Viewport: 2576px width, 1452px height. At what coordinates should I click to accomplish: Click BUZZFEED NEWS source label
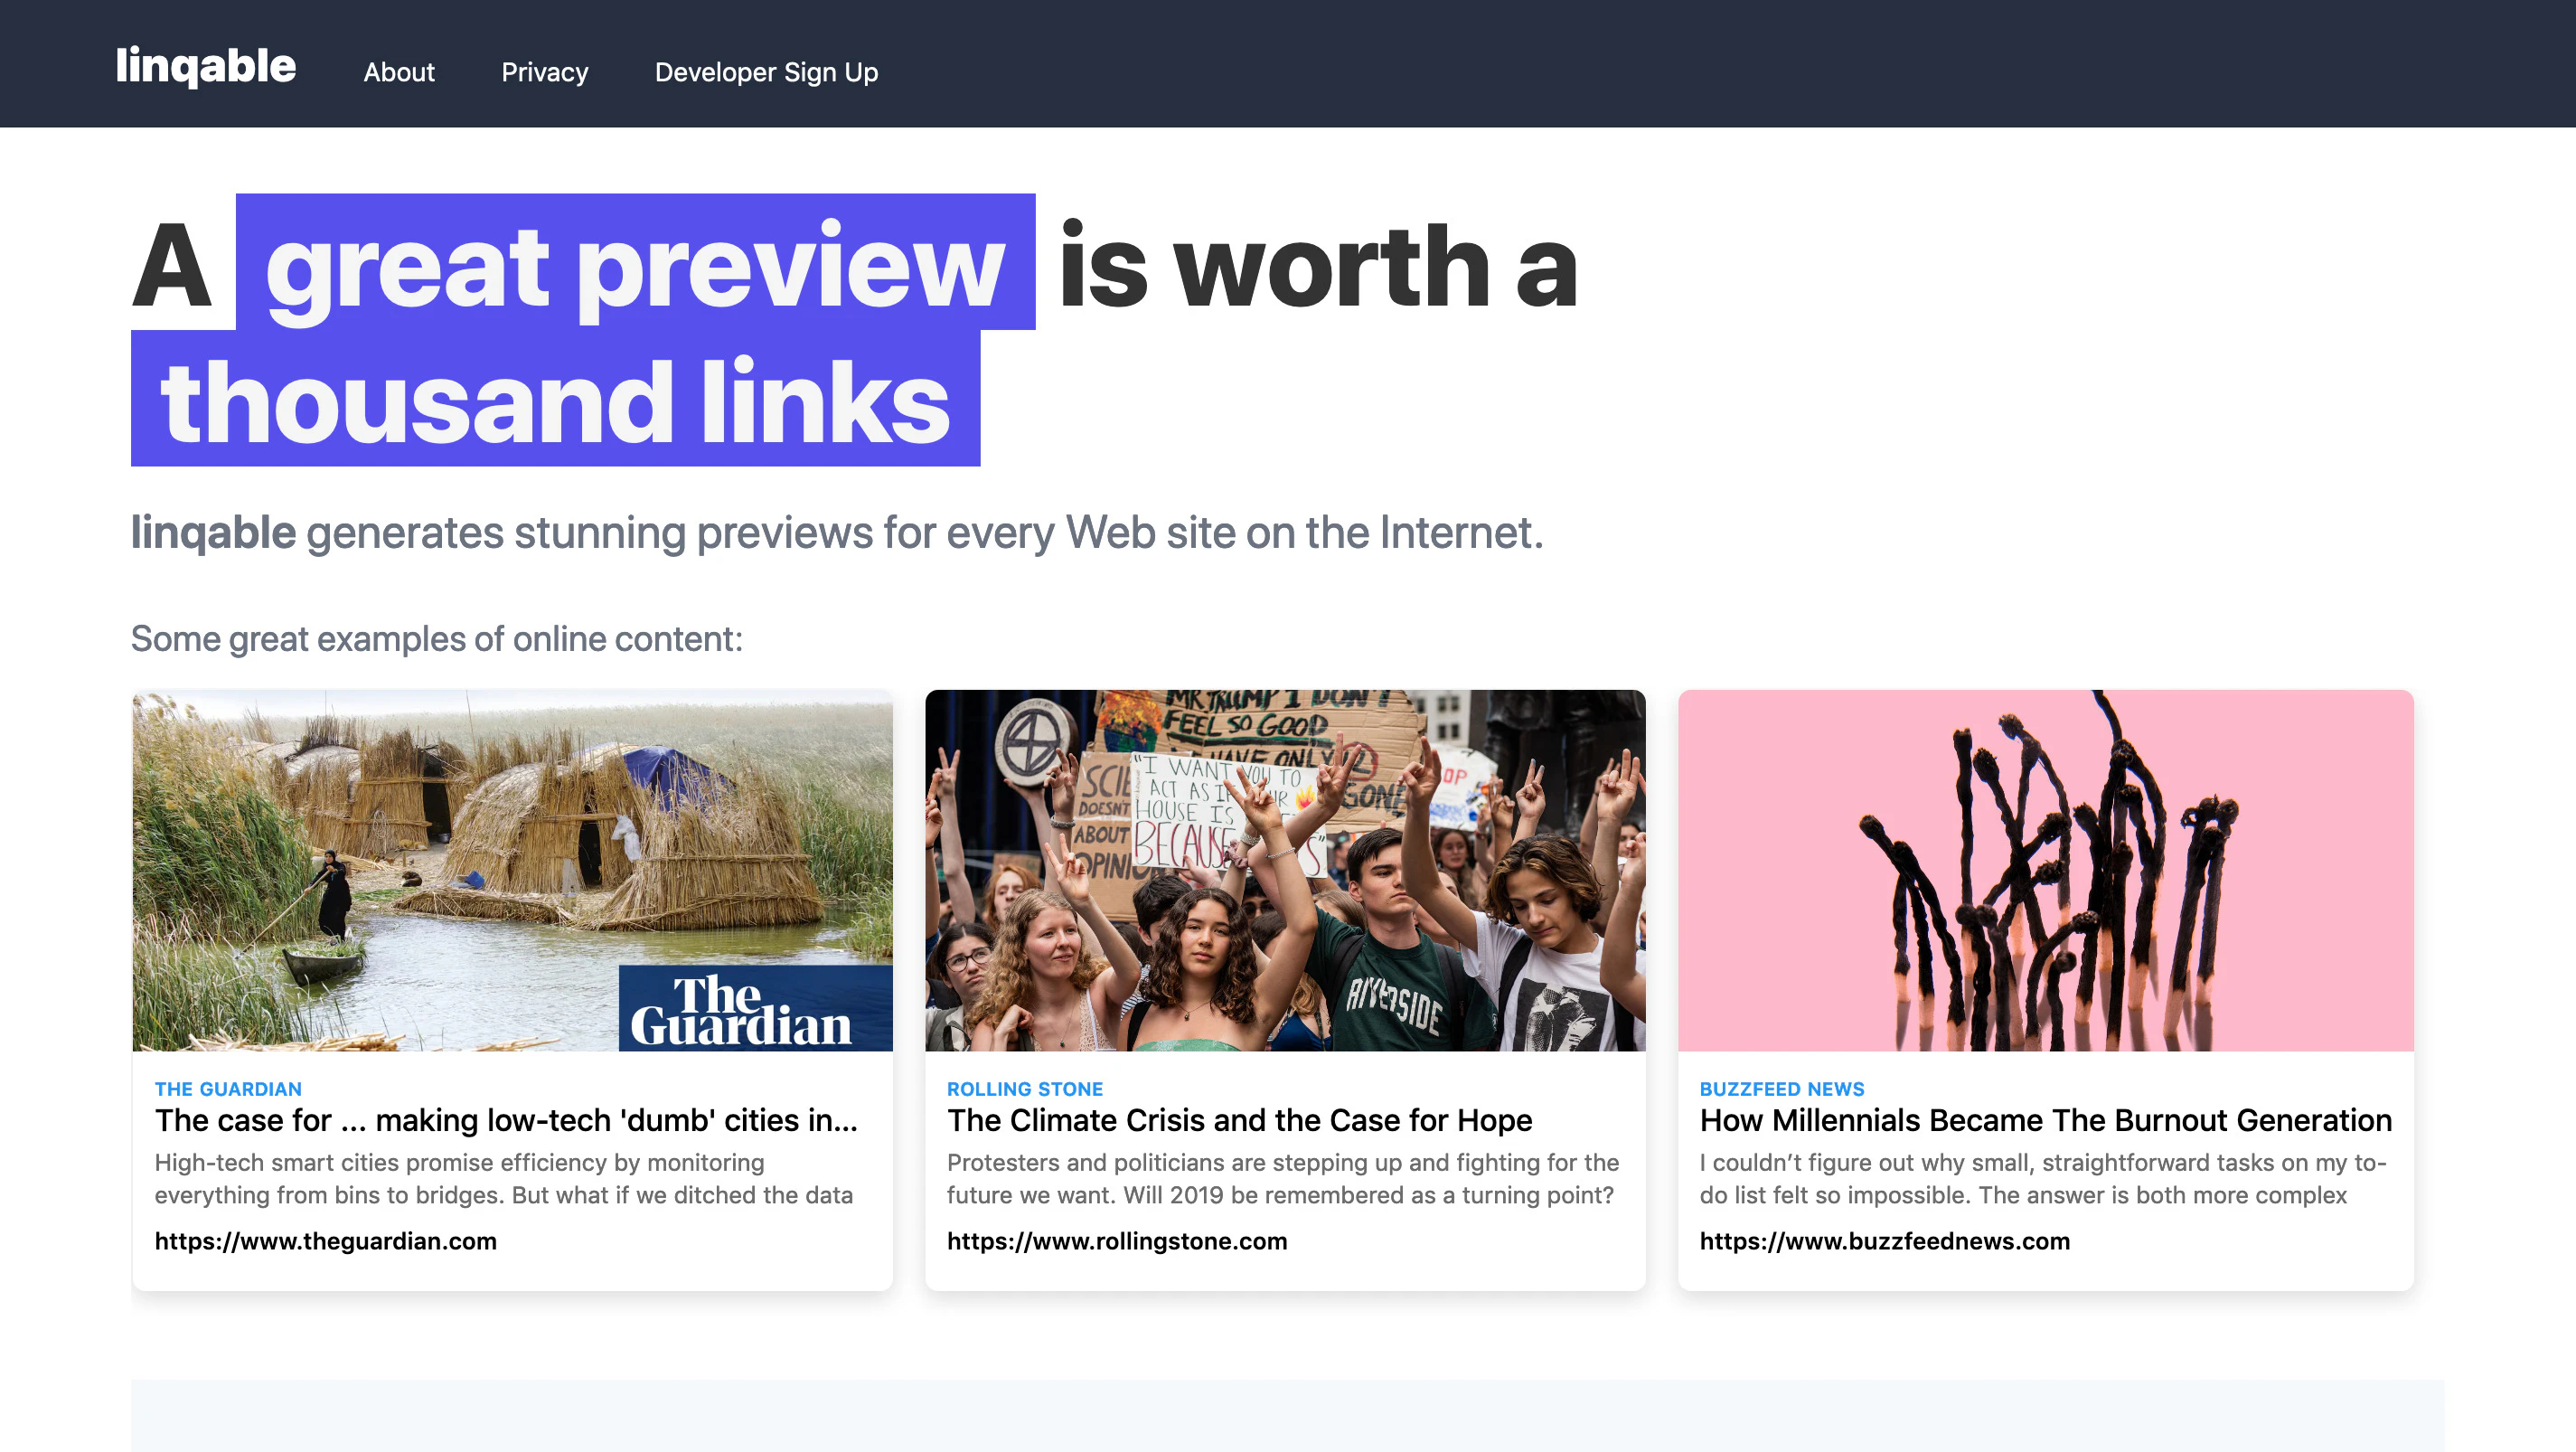pyautogui.click(x=1781, y=1089)
